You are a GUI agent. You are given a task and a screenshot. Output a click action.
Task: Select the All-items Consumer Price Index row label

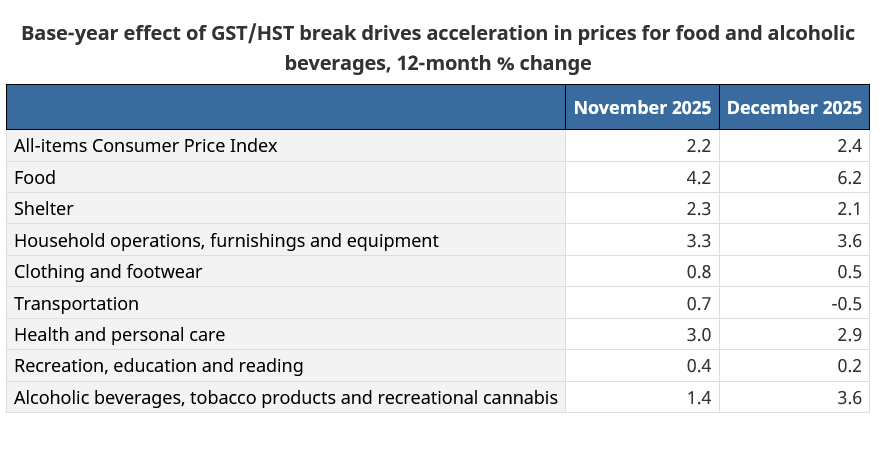pyautogui.click(x=146, y=146)
